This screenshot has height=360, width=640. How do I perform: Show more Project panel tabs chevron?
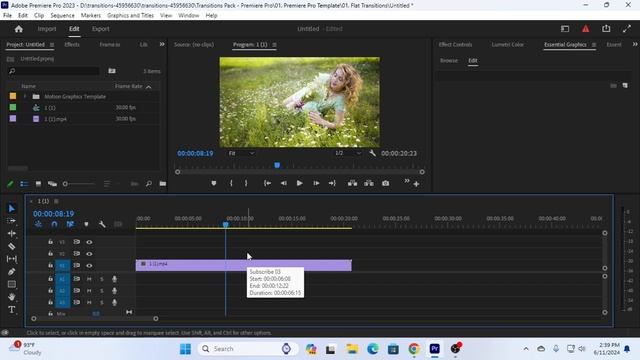[162, 44]
